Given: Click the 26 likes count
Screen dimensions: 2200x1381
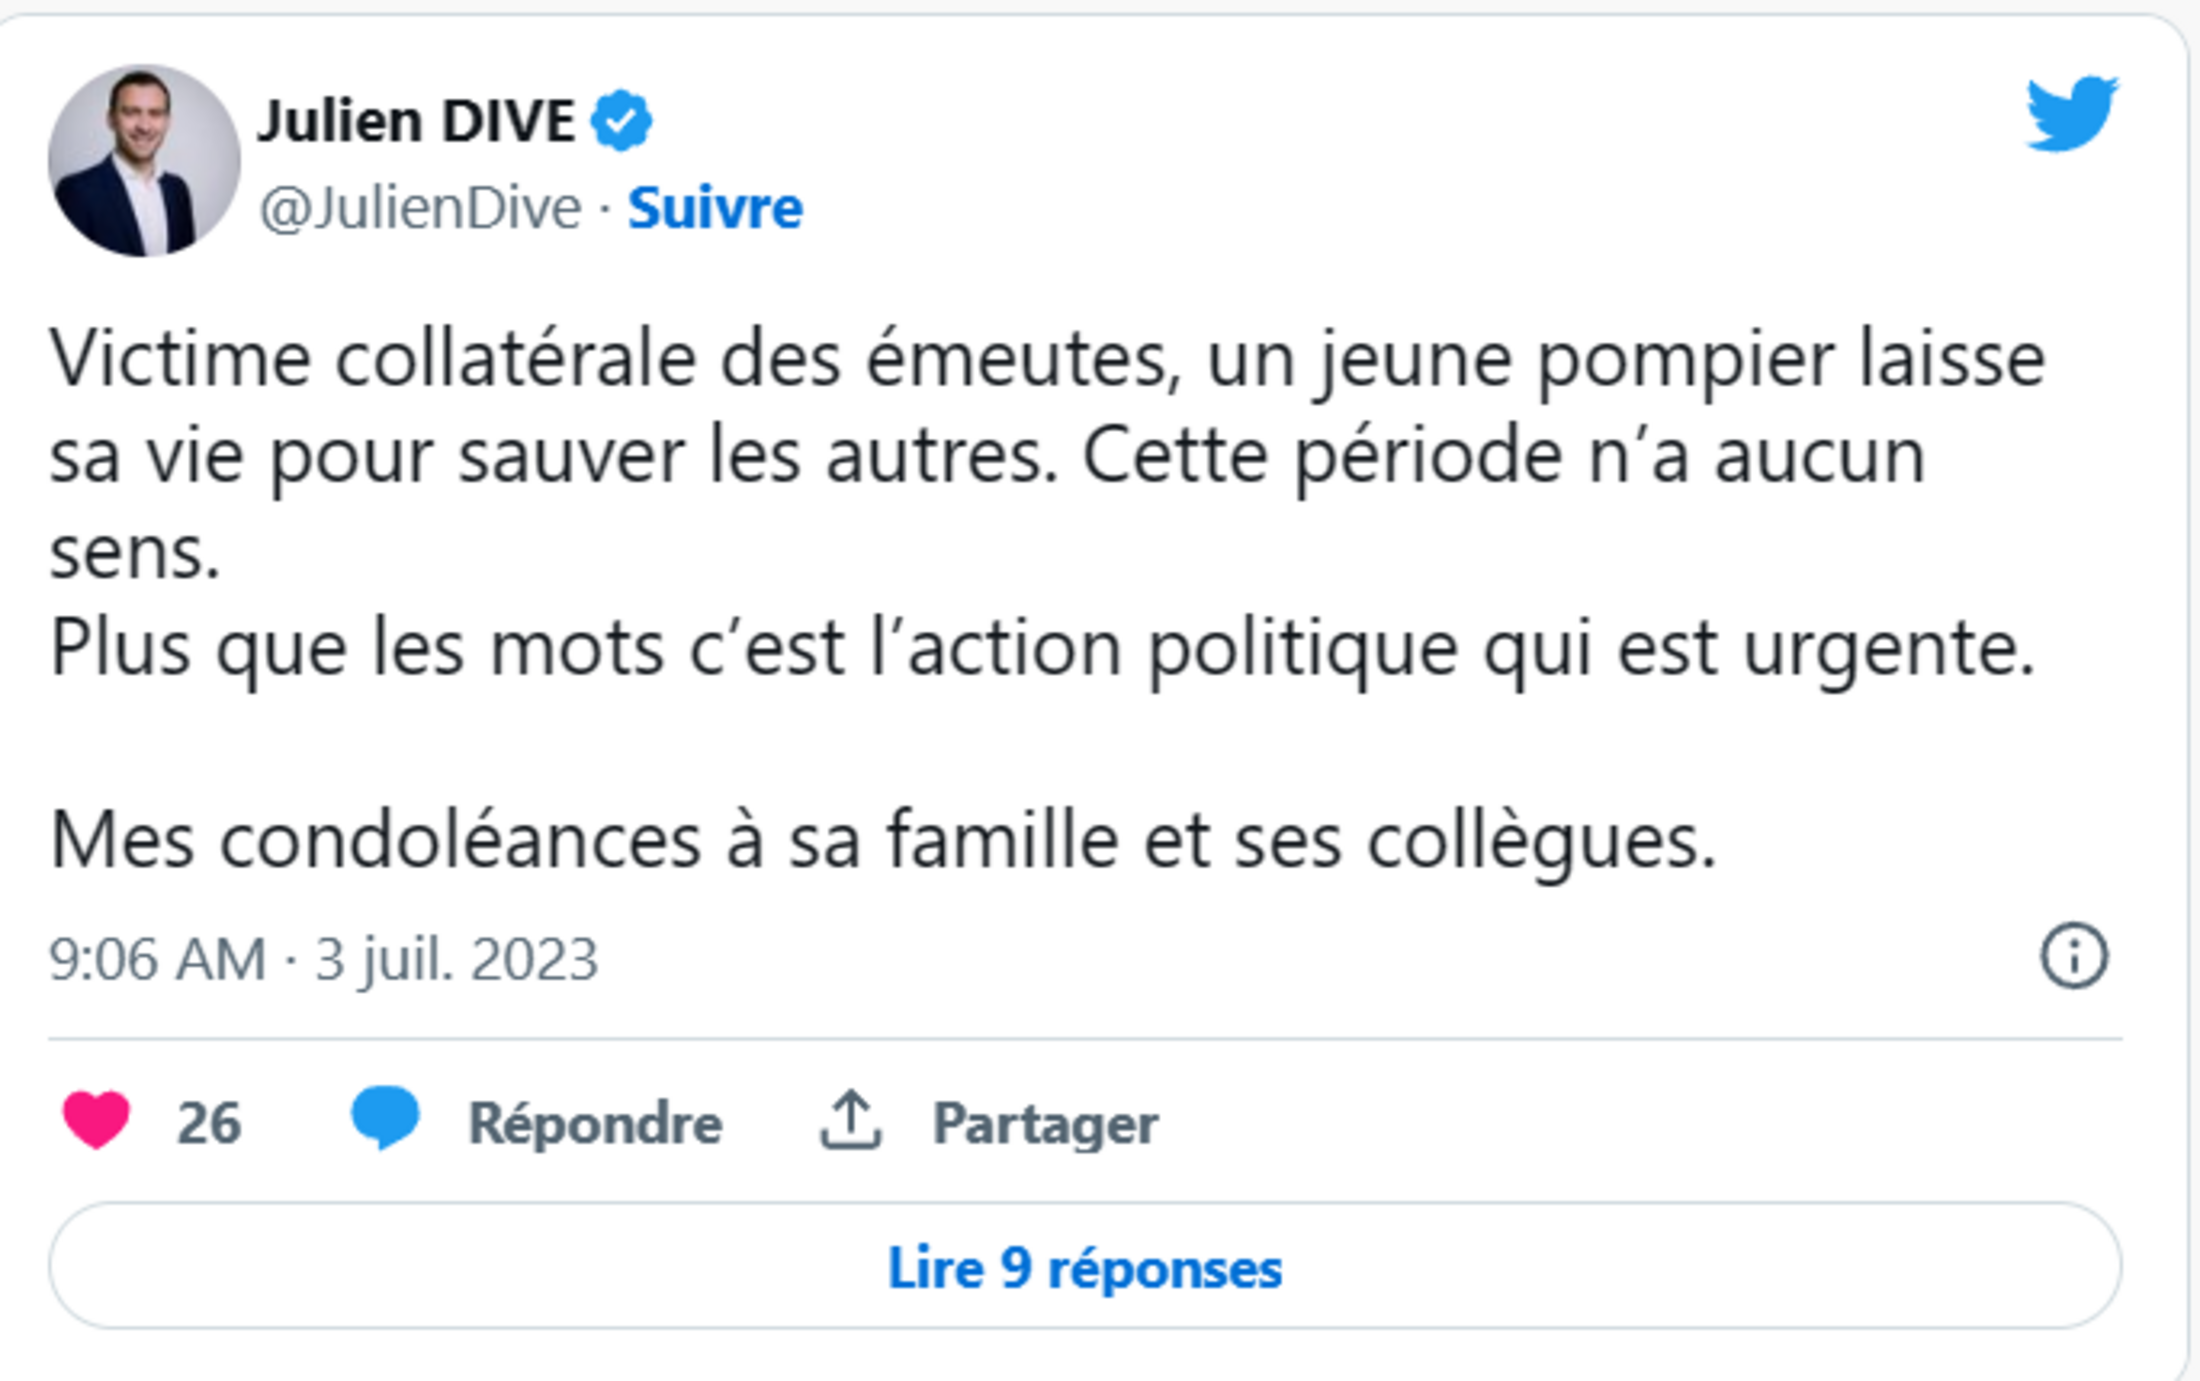Looking at the screenshot, I should click(x=208, y=1122).
